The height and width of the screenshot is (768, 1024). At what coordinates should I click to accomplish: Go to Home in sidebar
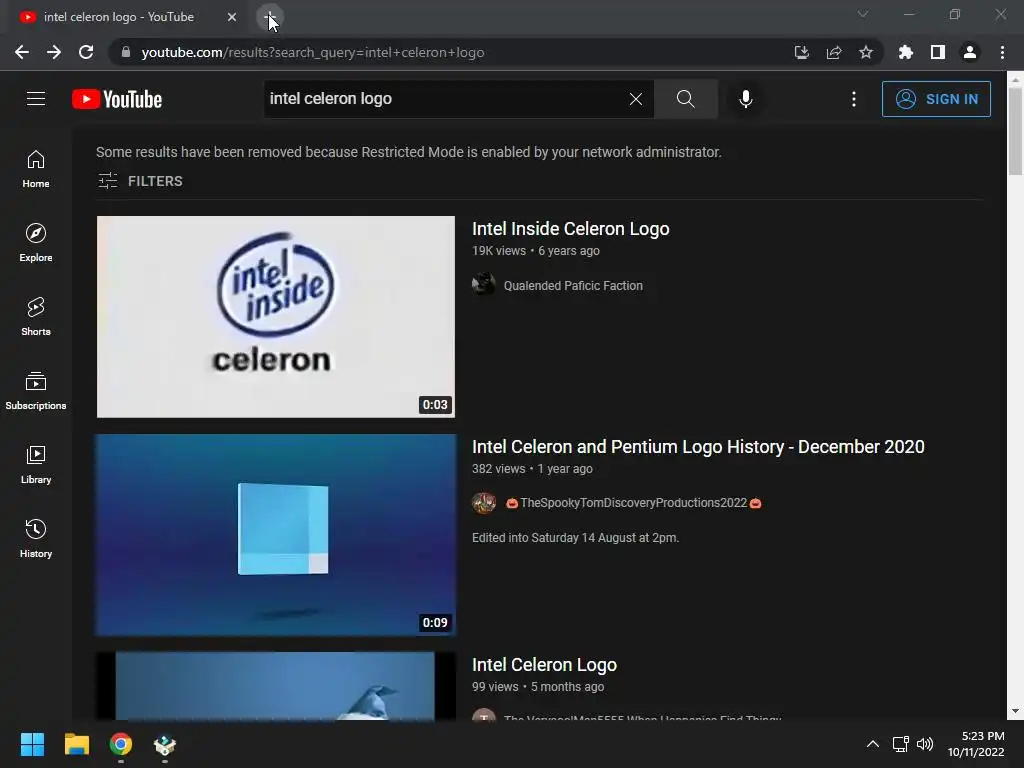[x=36, y=169]
